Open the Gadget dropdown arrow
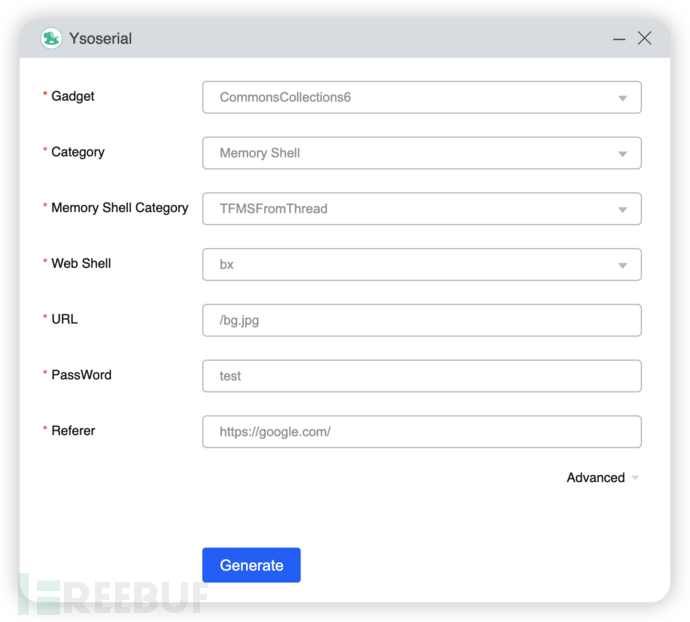The height and width of the screenshot is (622, 690). click(622, 98)
